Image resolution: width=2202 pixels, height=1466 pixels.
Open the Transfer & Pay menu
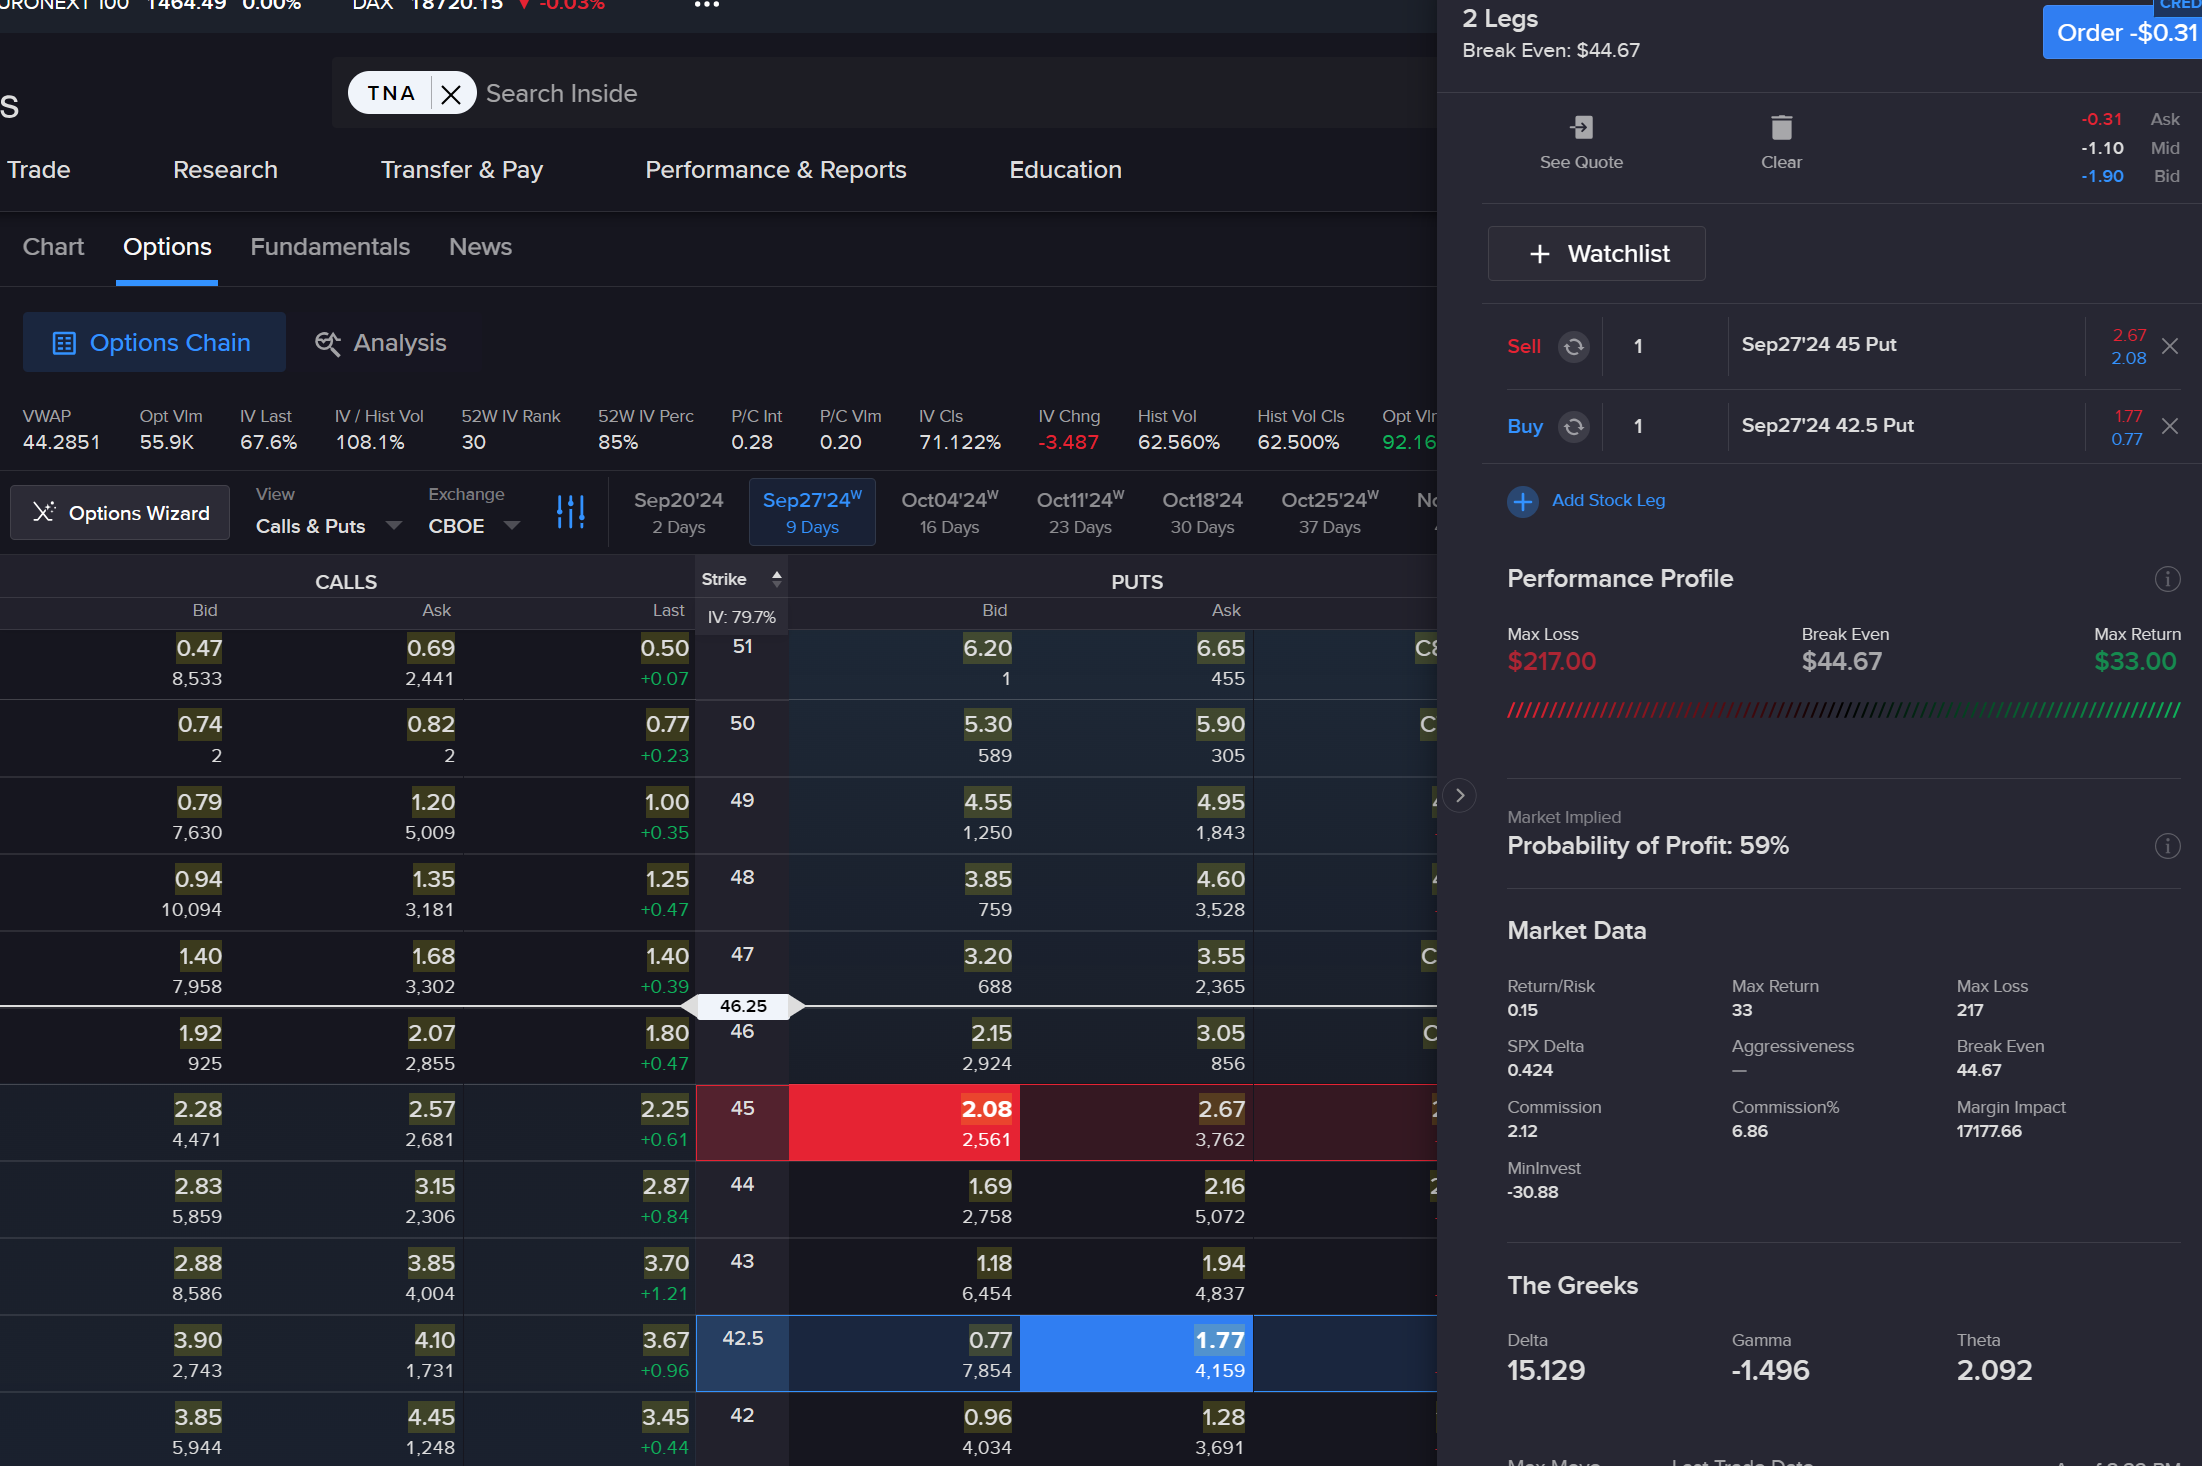461,170
